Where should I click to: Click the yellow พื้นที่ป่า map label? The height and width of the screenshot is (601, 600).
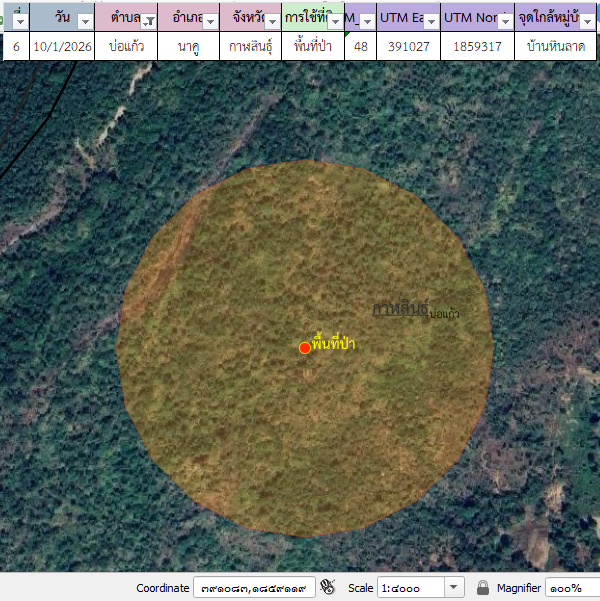click(x=334, y=344)
